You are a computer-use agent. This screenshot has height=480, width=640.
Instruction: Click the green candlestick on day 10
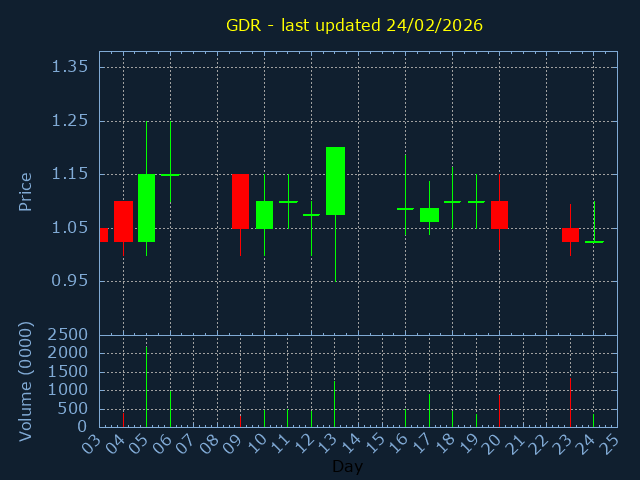[264, 215]
